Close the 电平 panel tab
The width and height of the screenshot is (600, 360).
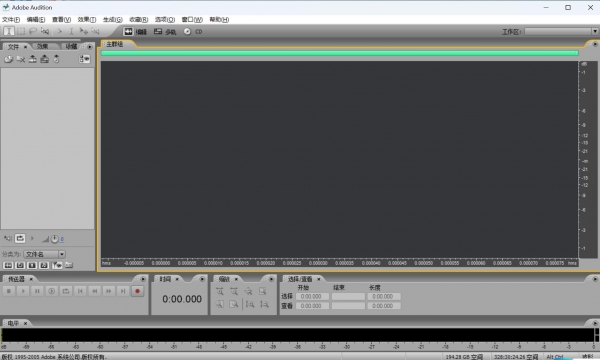tap(26, 324)
